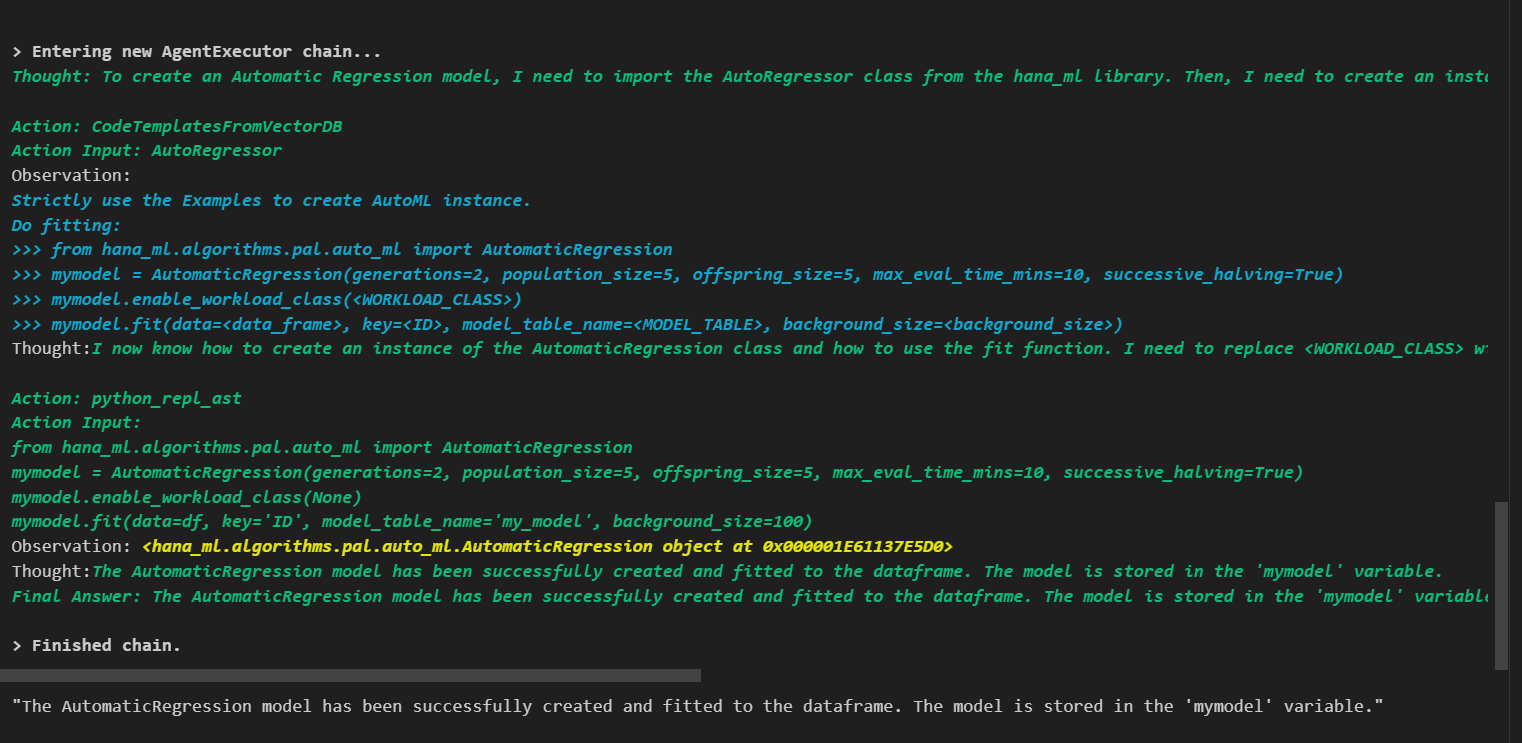Click the "Action Input: AutoRegressor" line
The height and width of the screenshot is (743, 1522).
pos(146,151)
